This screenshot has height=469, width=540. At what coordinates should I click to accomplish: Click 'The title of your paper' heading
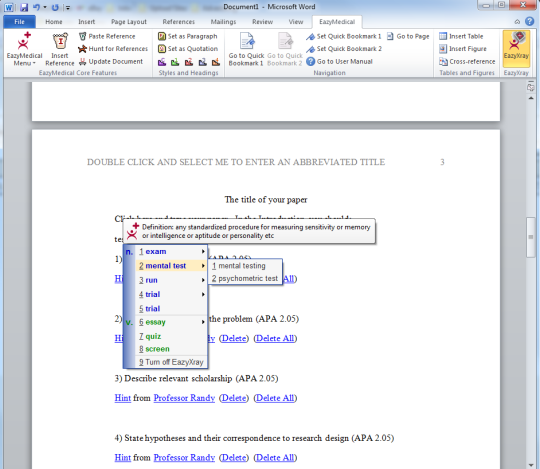click(x=266, y=200)
